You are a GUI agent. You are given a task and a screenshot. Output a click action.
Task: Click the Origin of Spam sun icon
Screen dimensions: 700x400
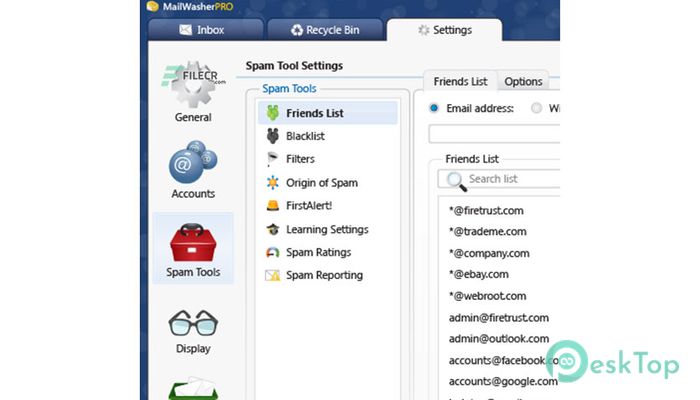(272, 183)
